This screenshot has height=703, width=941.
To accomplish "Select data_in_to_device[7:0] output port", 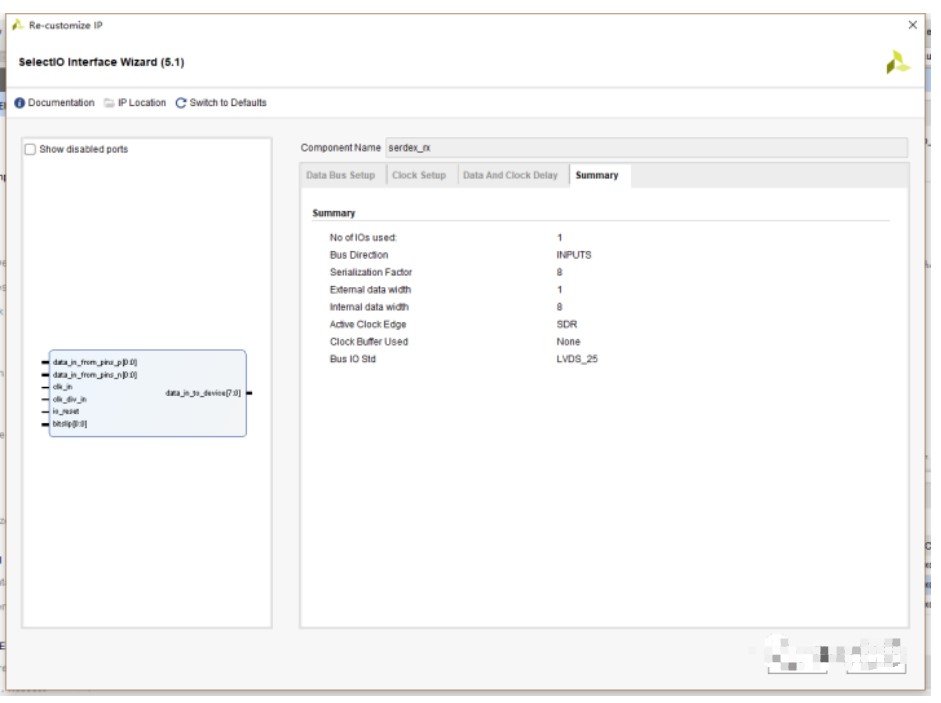I will tap(203, 394).
